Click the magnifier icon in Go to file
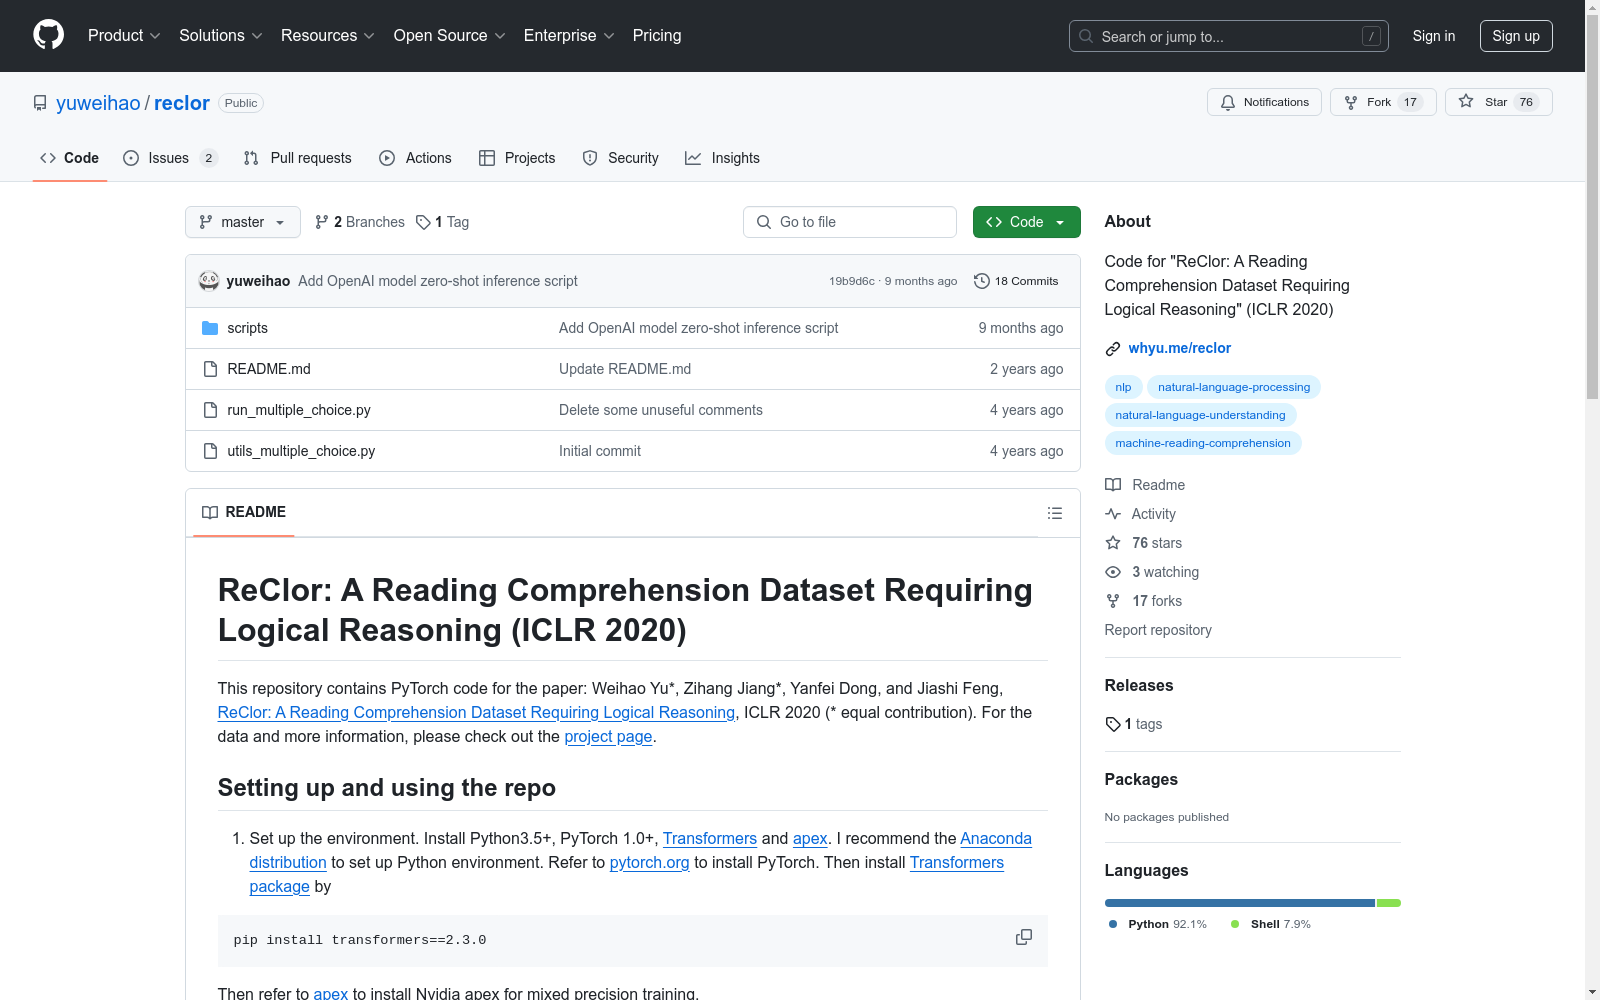This screenshot has width=1600, height=1000. (x=764, y=222)
